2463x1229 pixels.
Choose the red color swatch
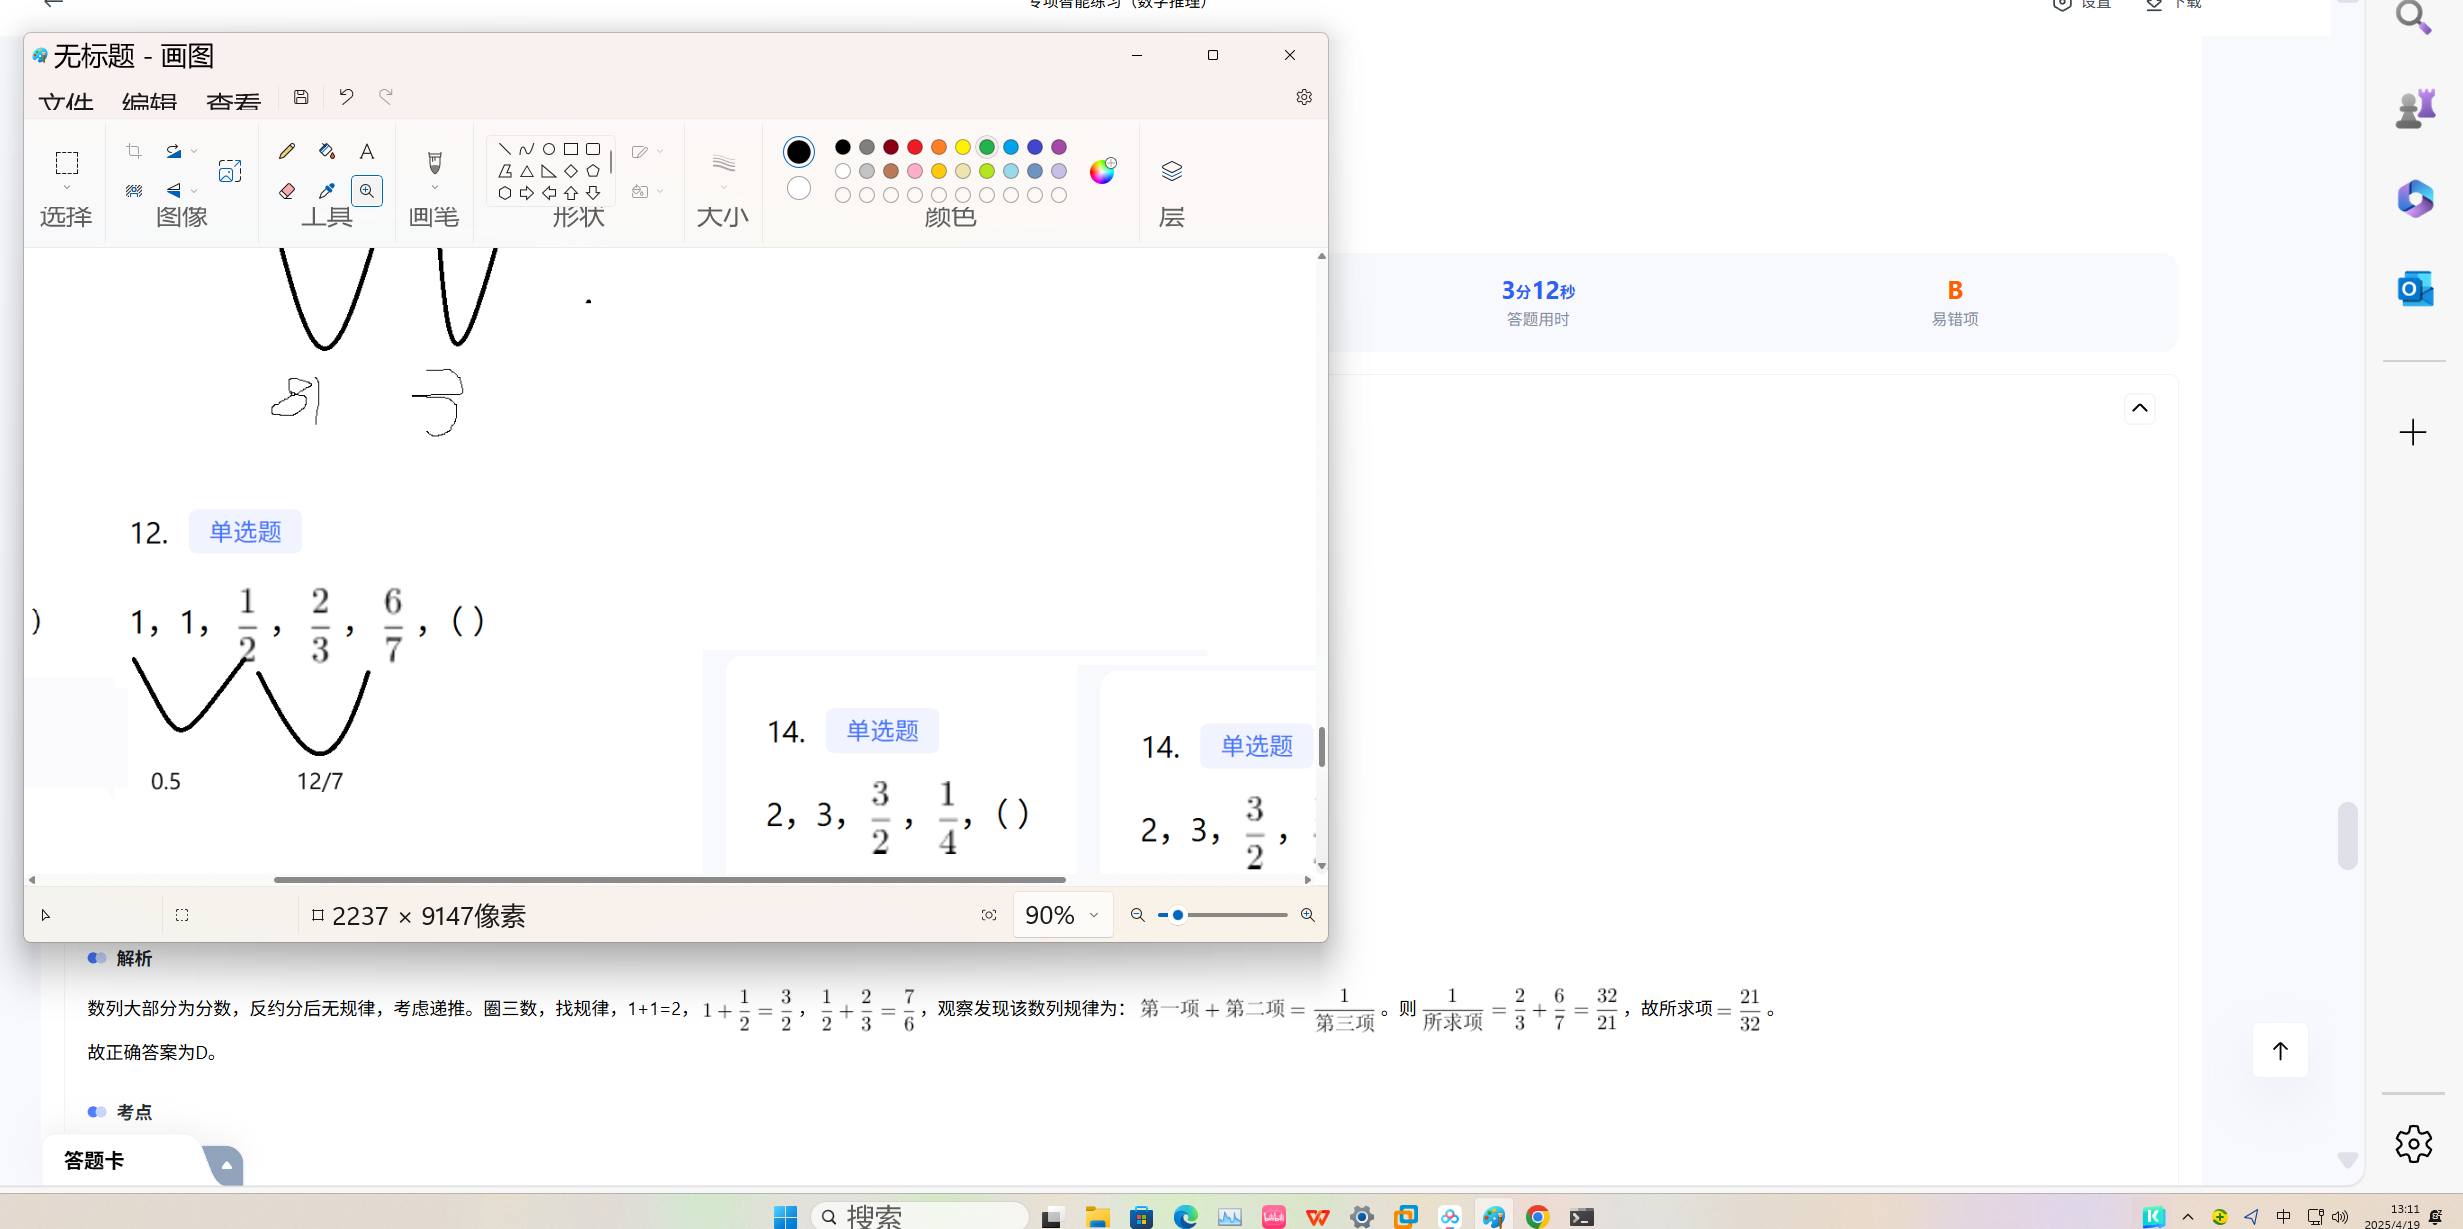point(914,147)
